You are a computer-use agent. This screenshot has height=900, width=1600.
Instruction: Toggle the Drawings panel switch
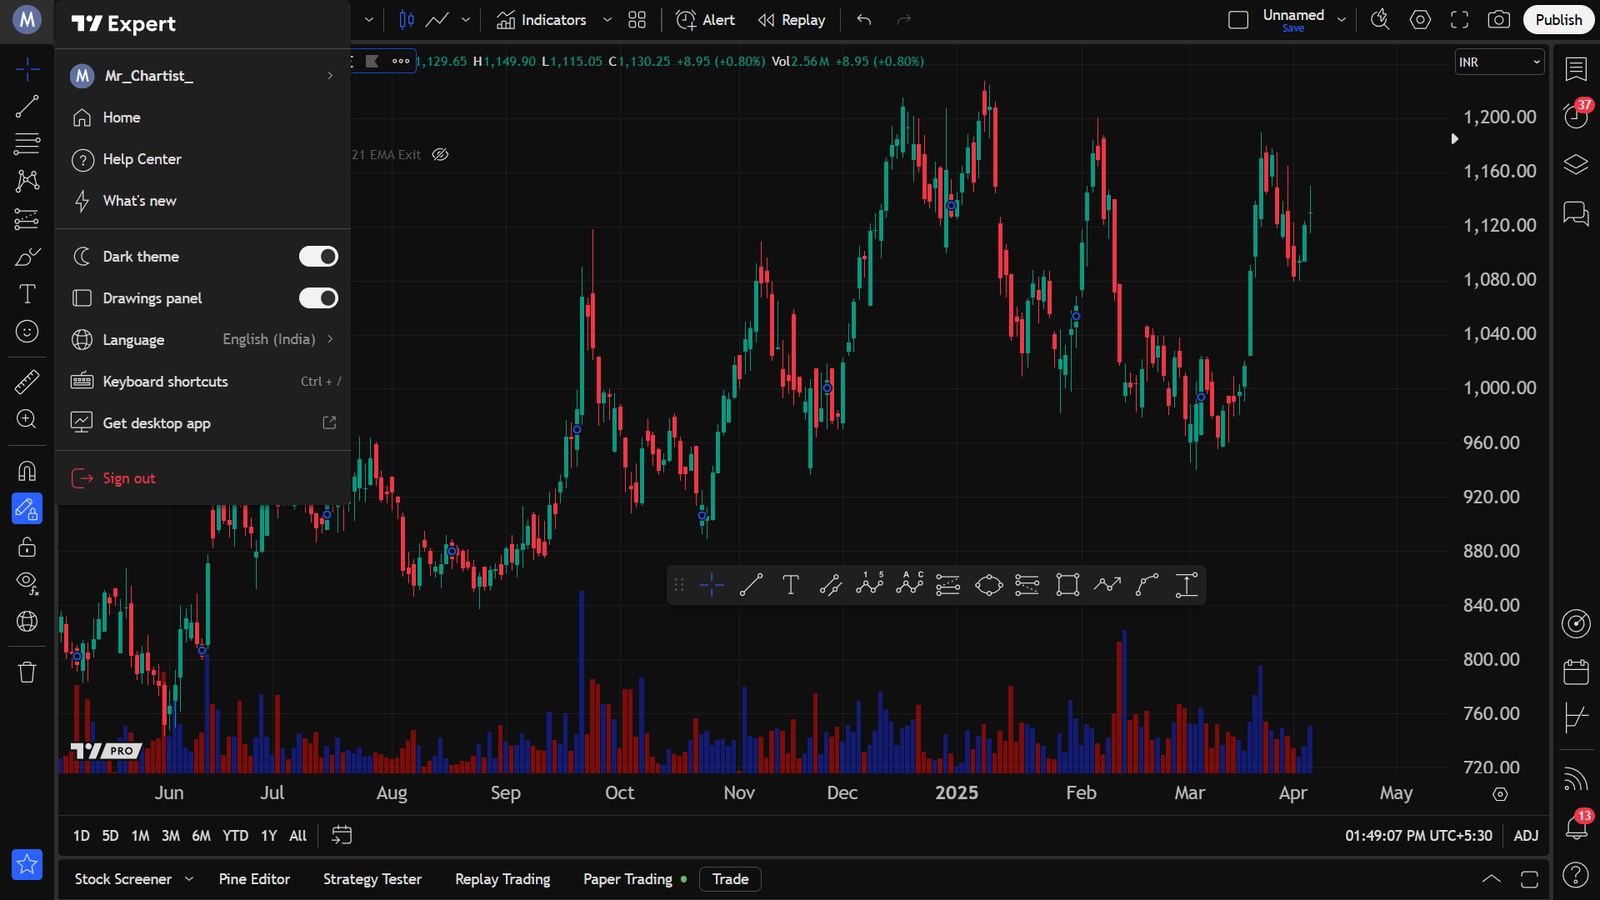coord(318,298)
